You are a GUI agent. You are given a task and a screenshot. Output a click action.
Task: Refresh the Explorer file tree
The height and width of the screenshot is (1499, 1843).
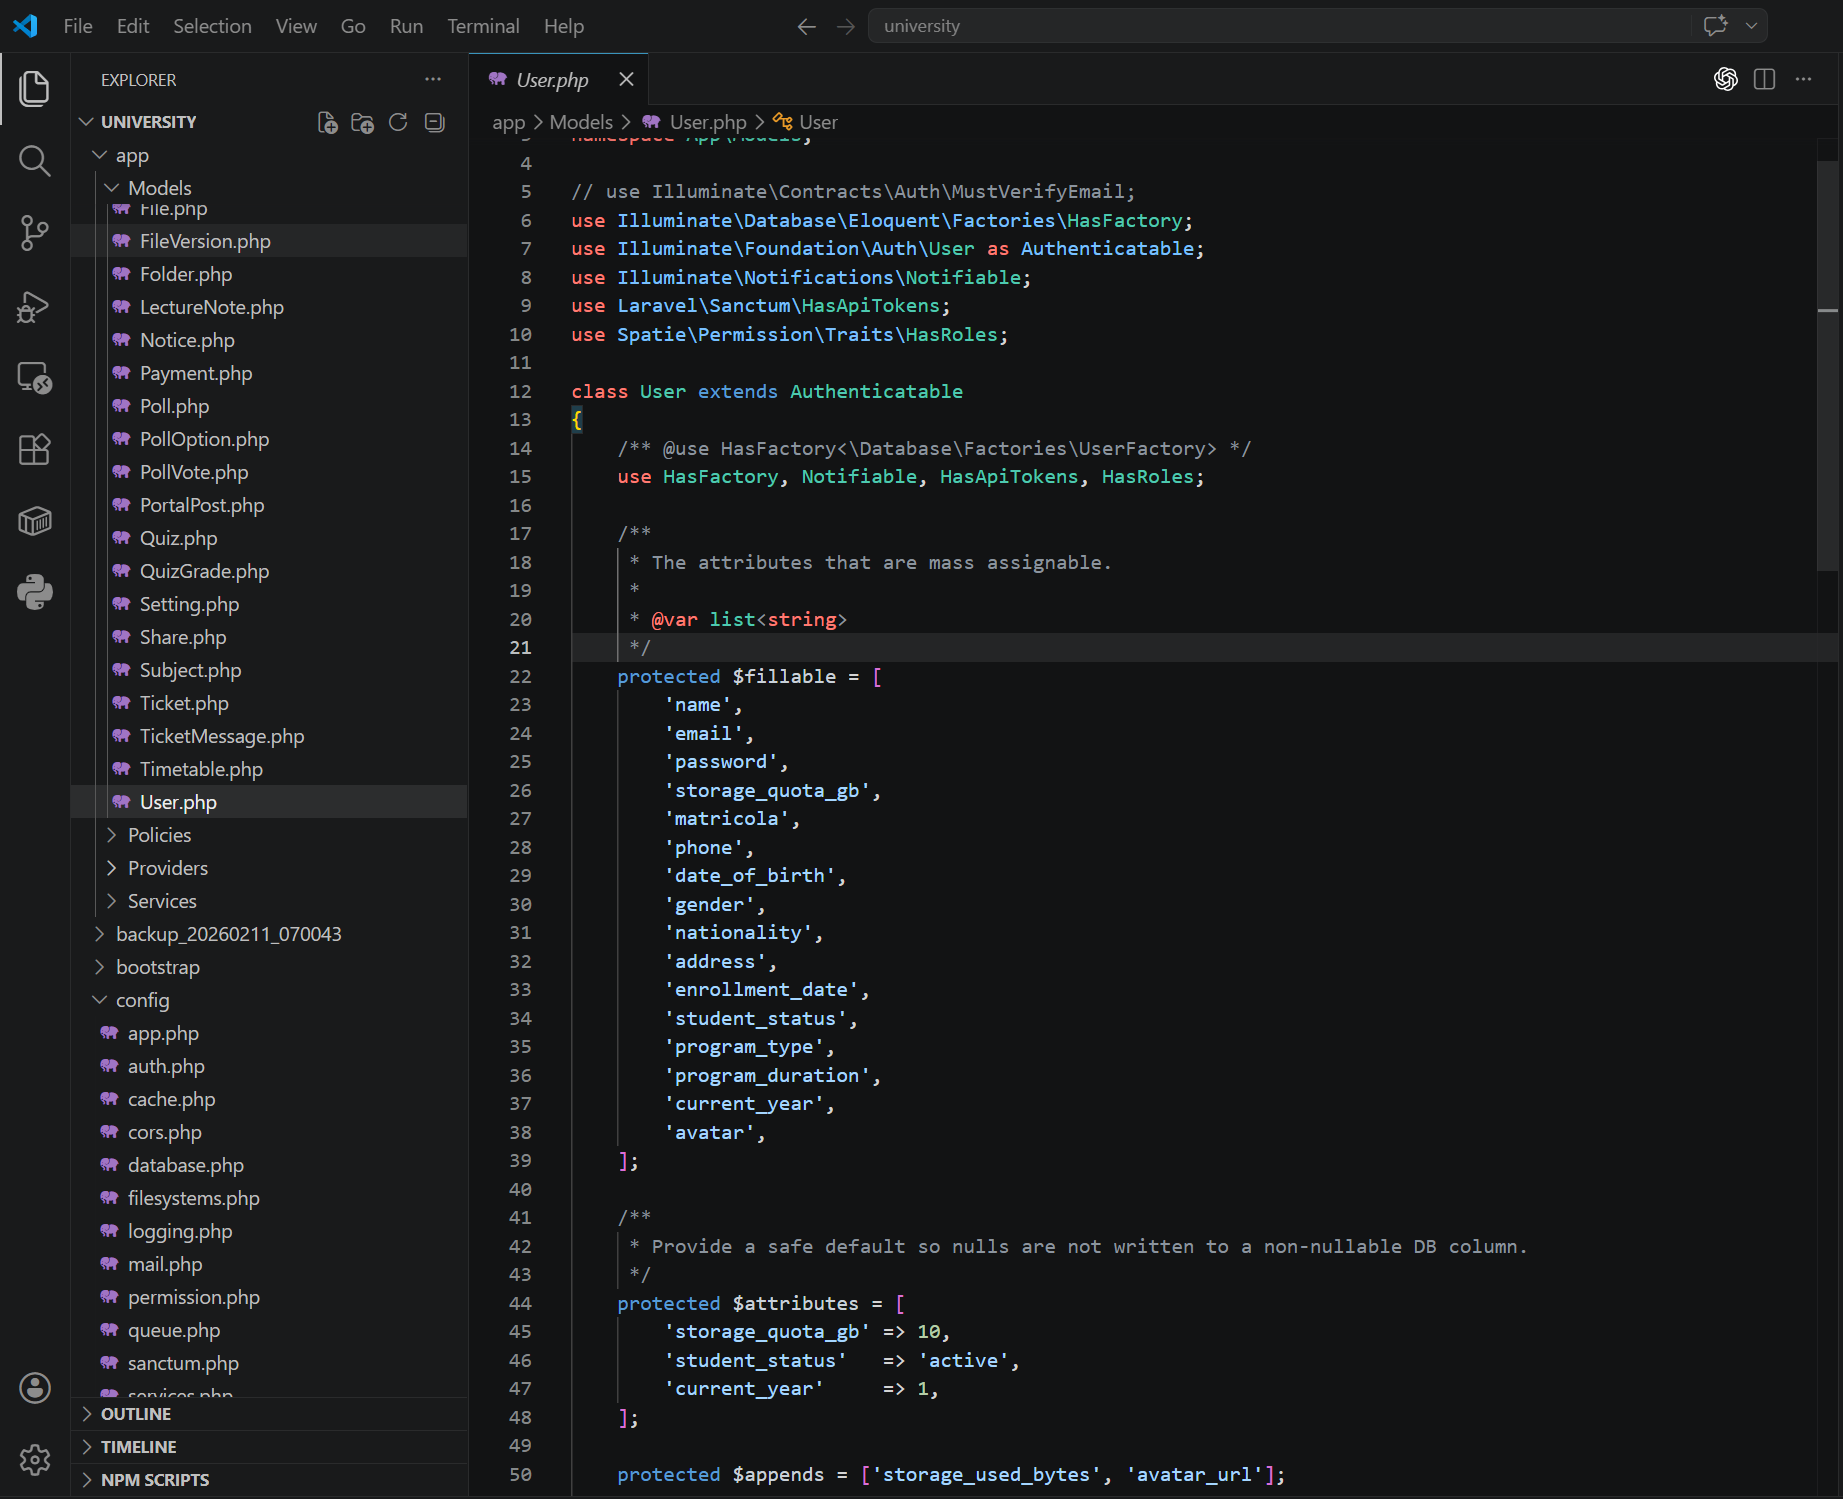click(398, 122)
